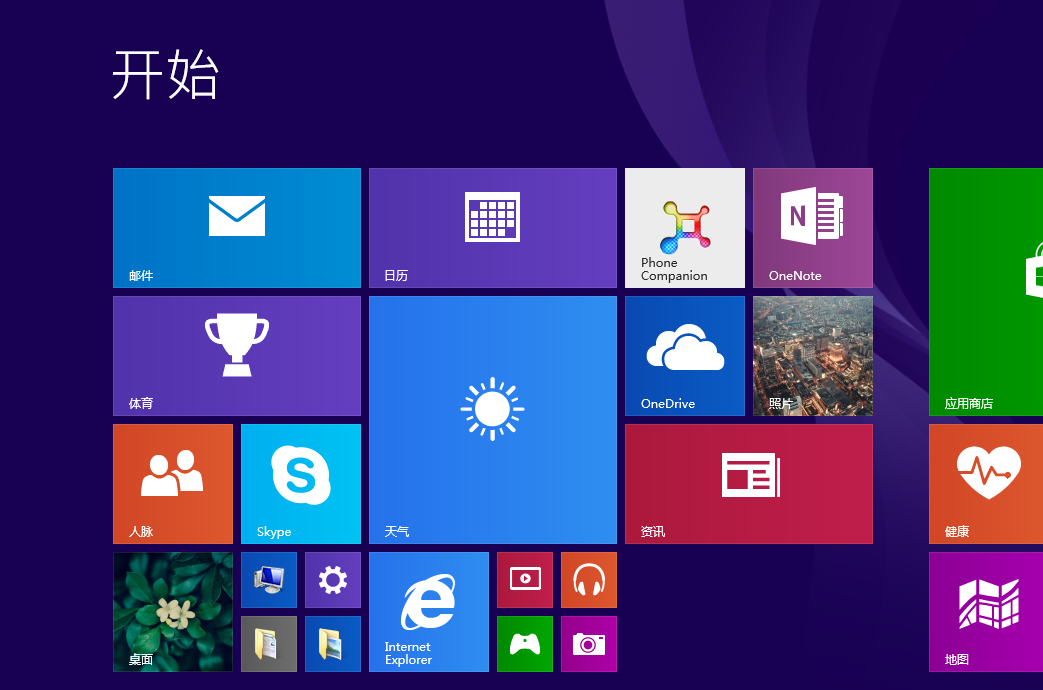Open the camera tile
The height and width of the screenshot is (690, 1043).
(589, 644)
